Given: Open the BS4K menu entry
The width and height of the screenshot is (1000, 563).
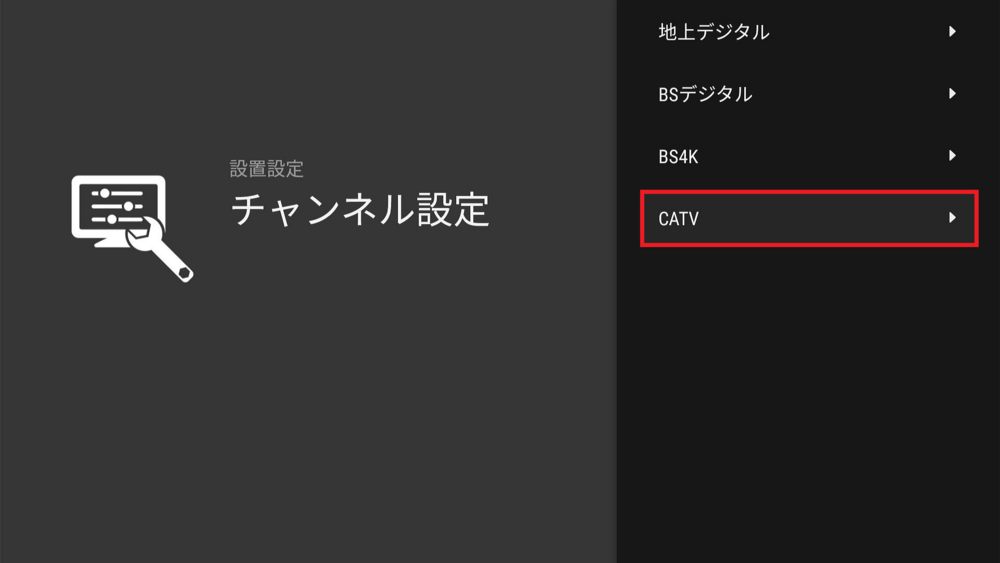Looking at the screenshot, I should click(809, 156).
